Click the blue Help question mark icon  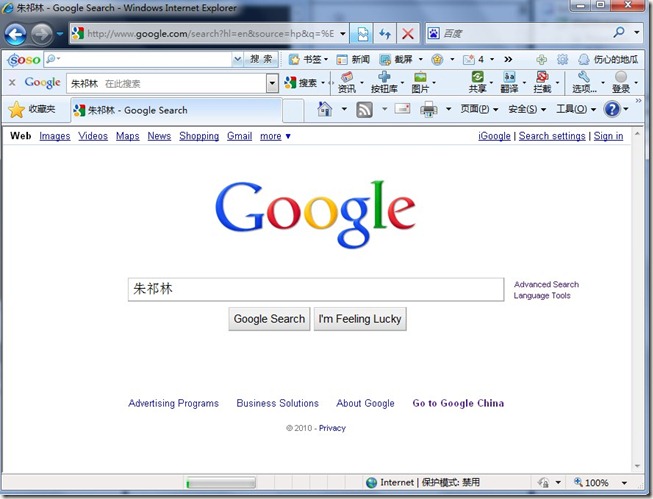612,109
